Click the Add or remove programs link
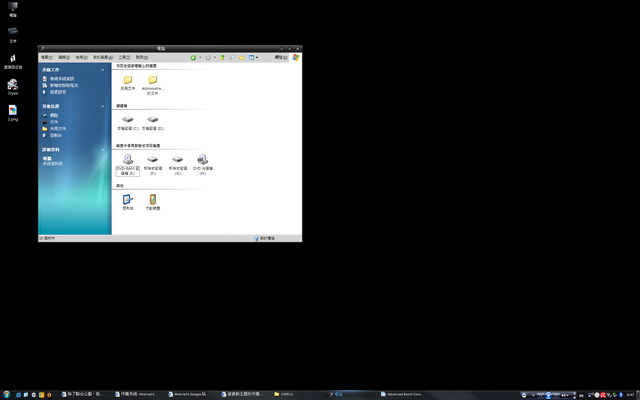The image size is (640, 400). (60, 85)
